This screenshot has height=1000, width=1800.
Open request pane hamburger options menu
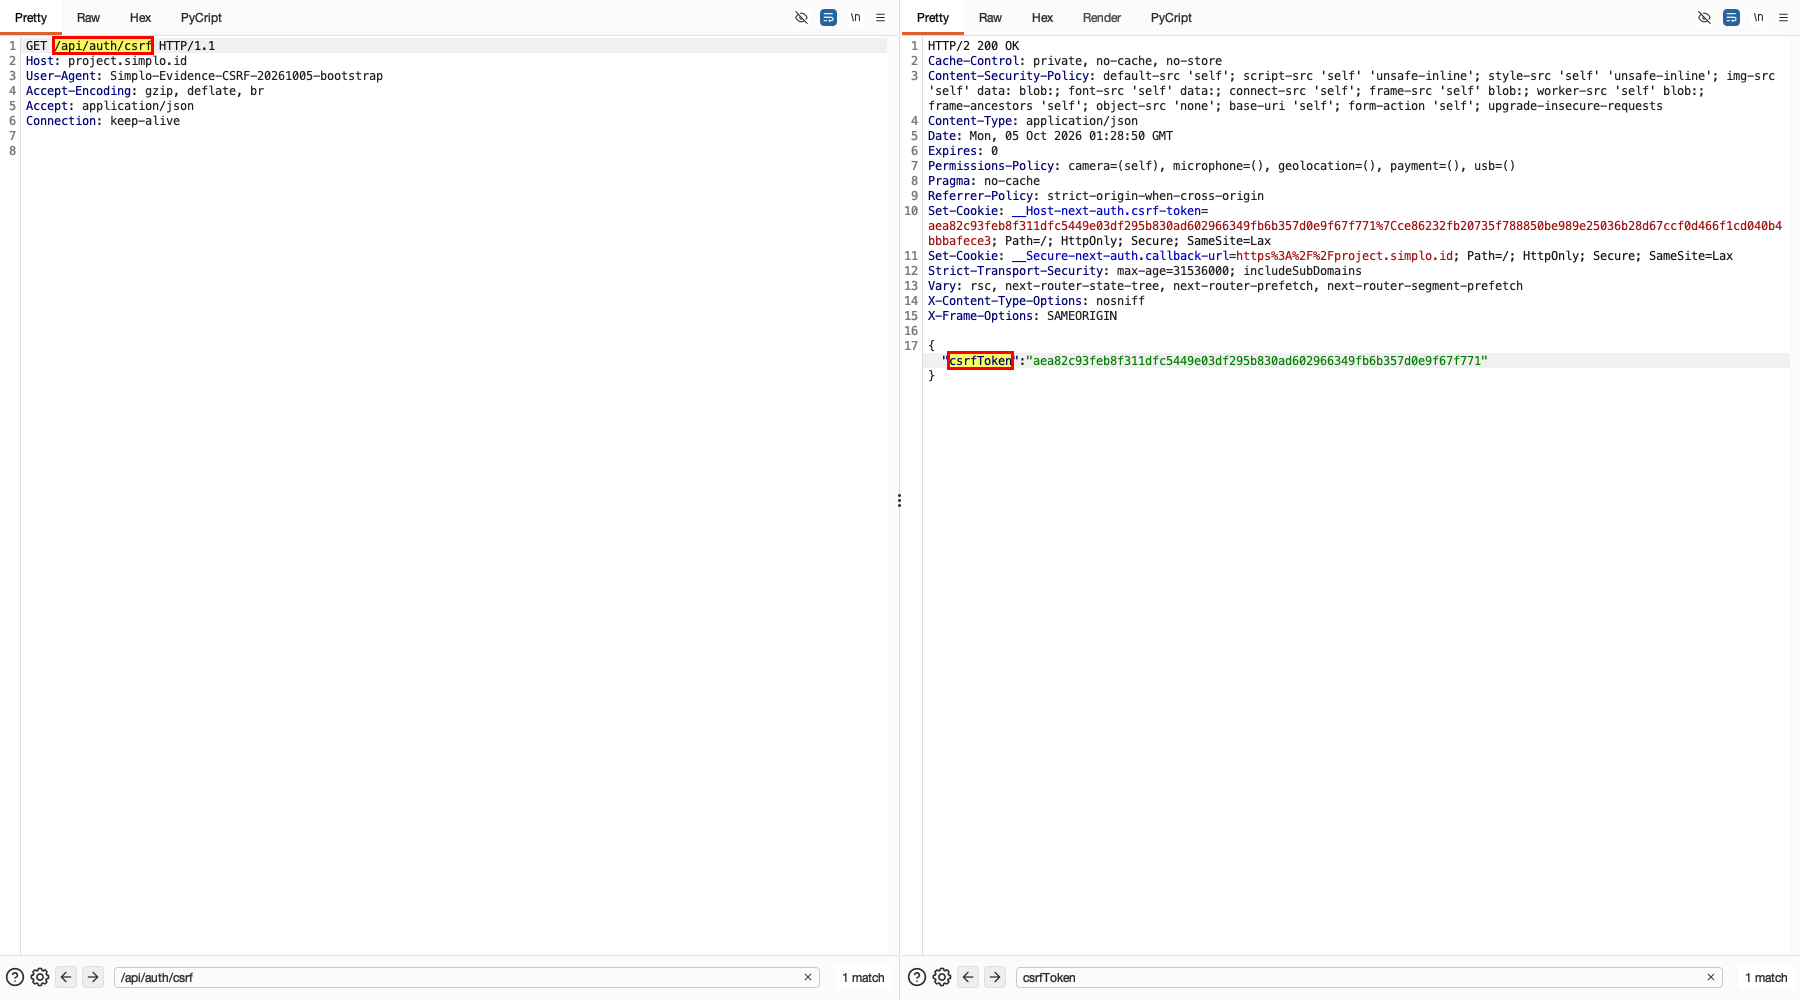[x=881, y=18]
